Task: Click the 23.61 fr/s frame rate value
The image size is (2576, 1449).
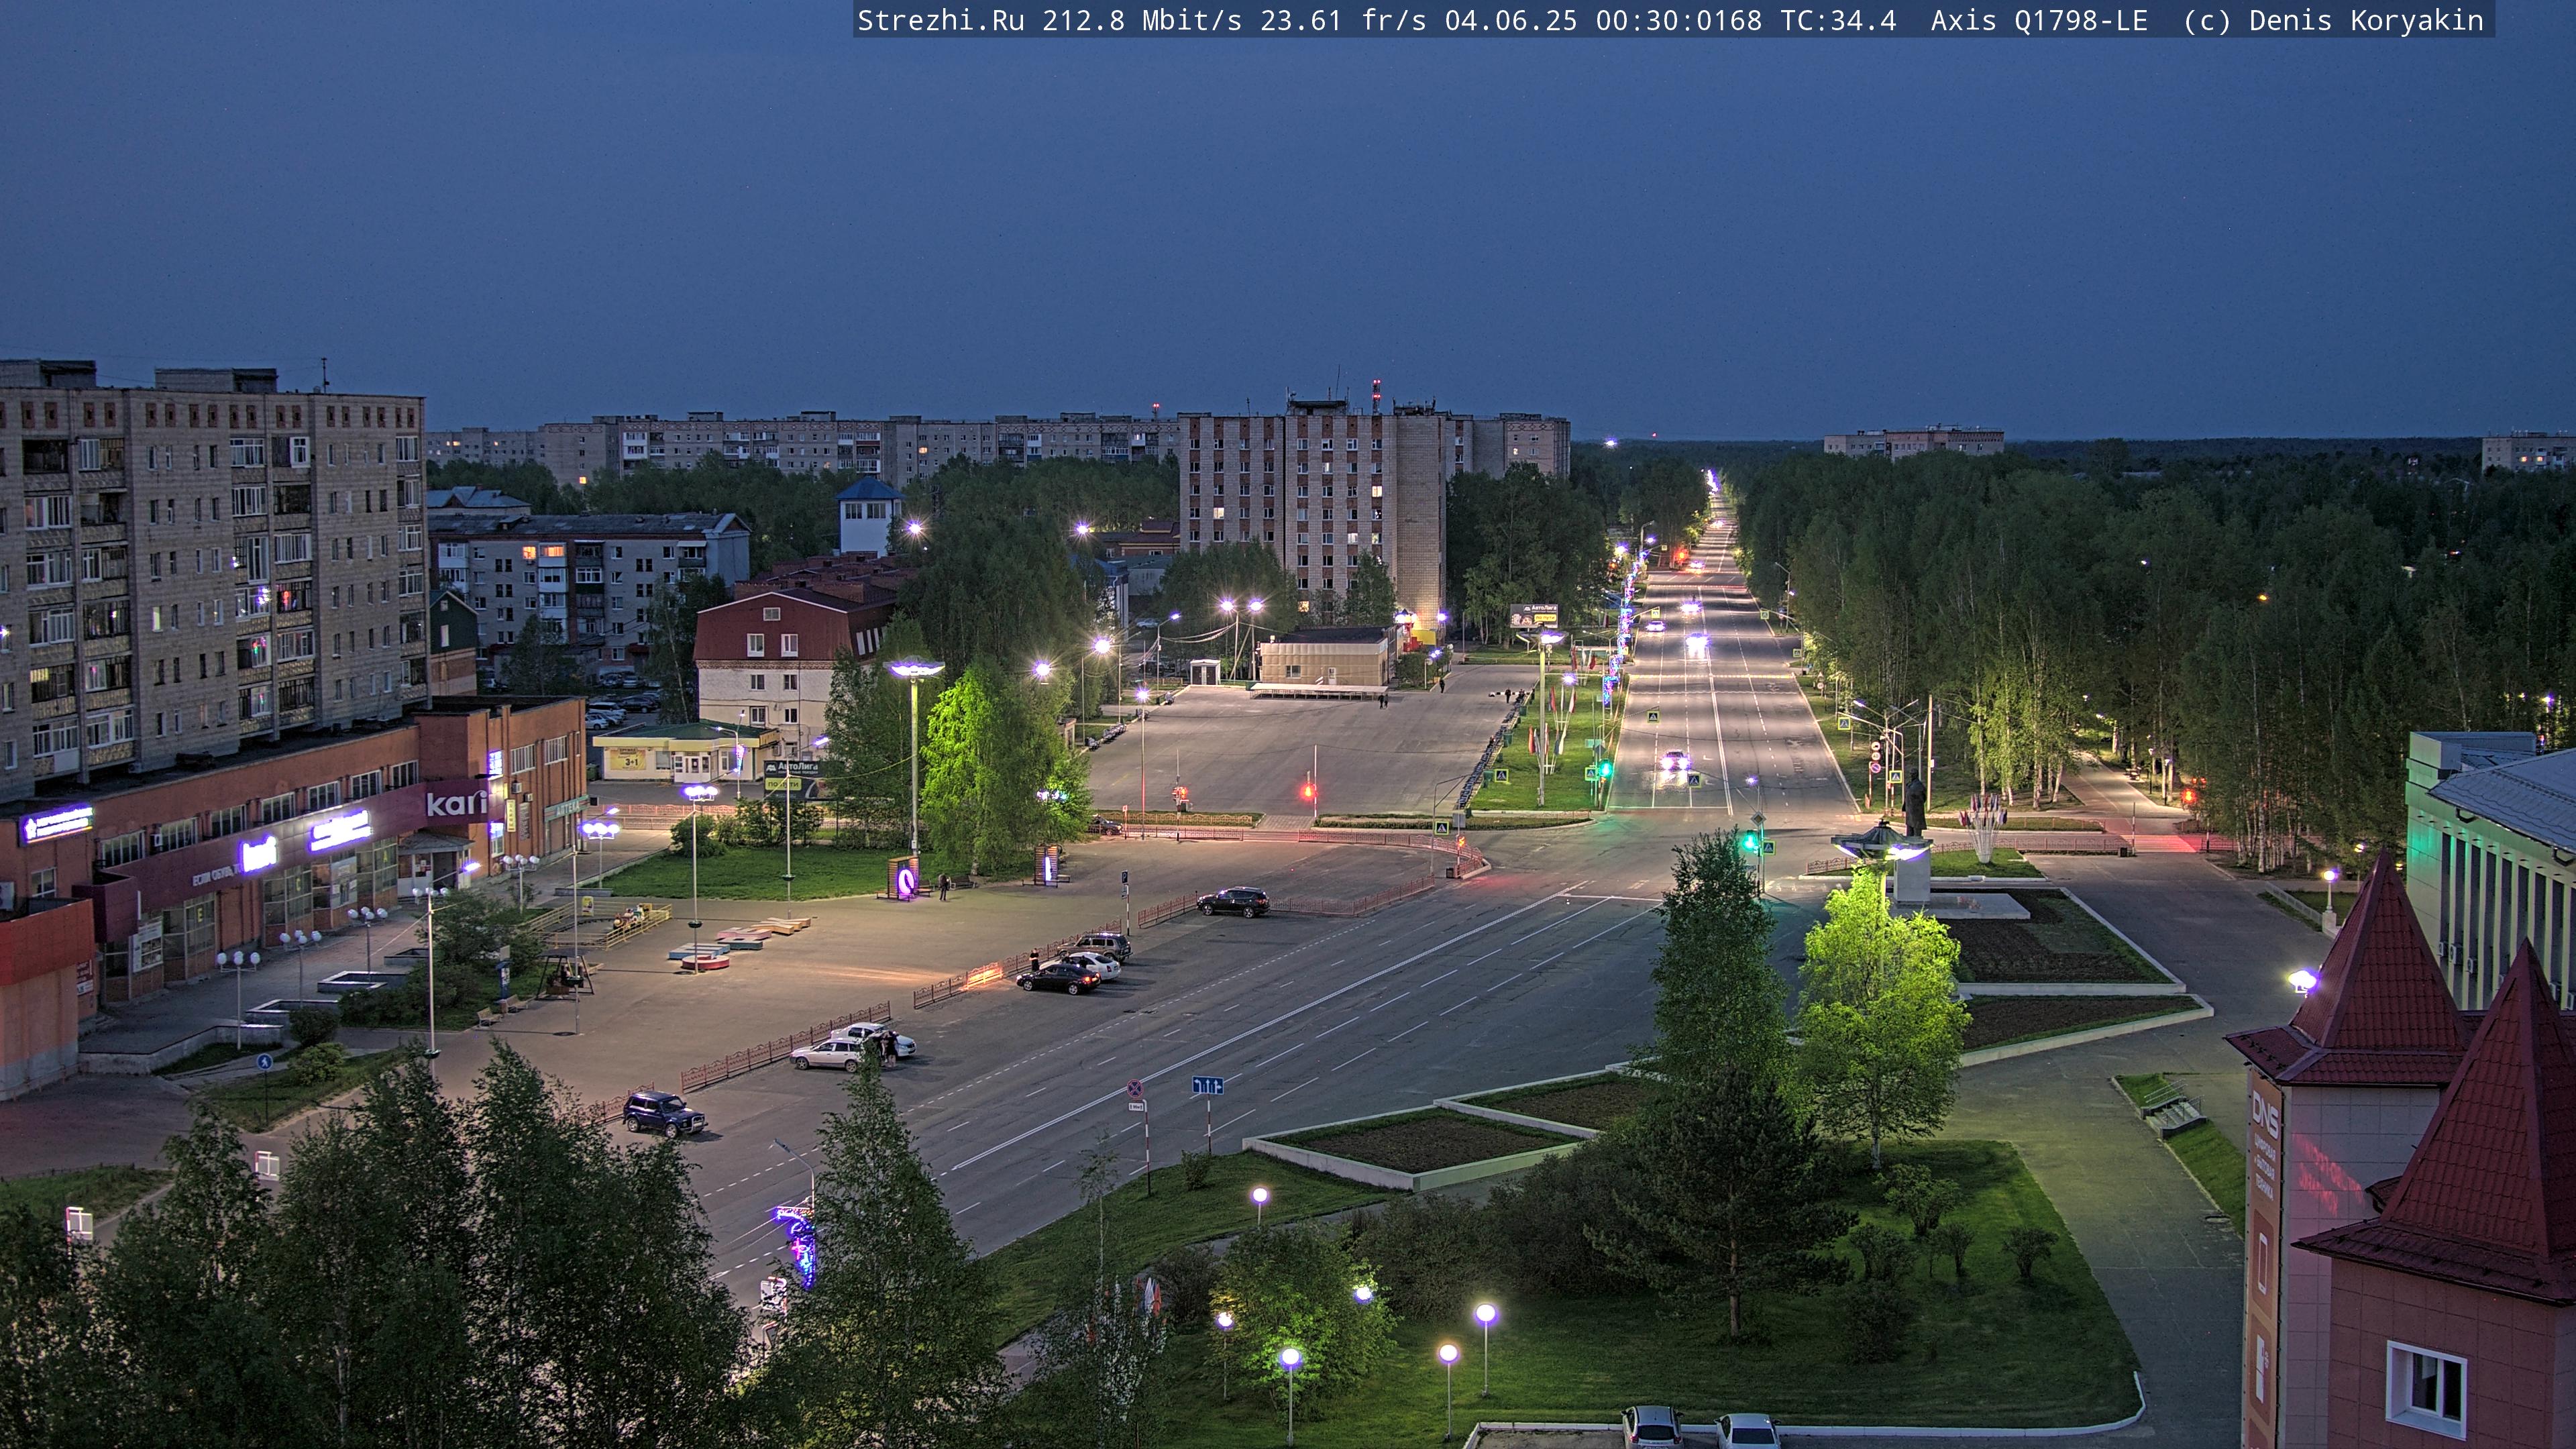Action: pyautogui.click(x=1343, y=20)
